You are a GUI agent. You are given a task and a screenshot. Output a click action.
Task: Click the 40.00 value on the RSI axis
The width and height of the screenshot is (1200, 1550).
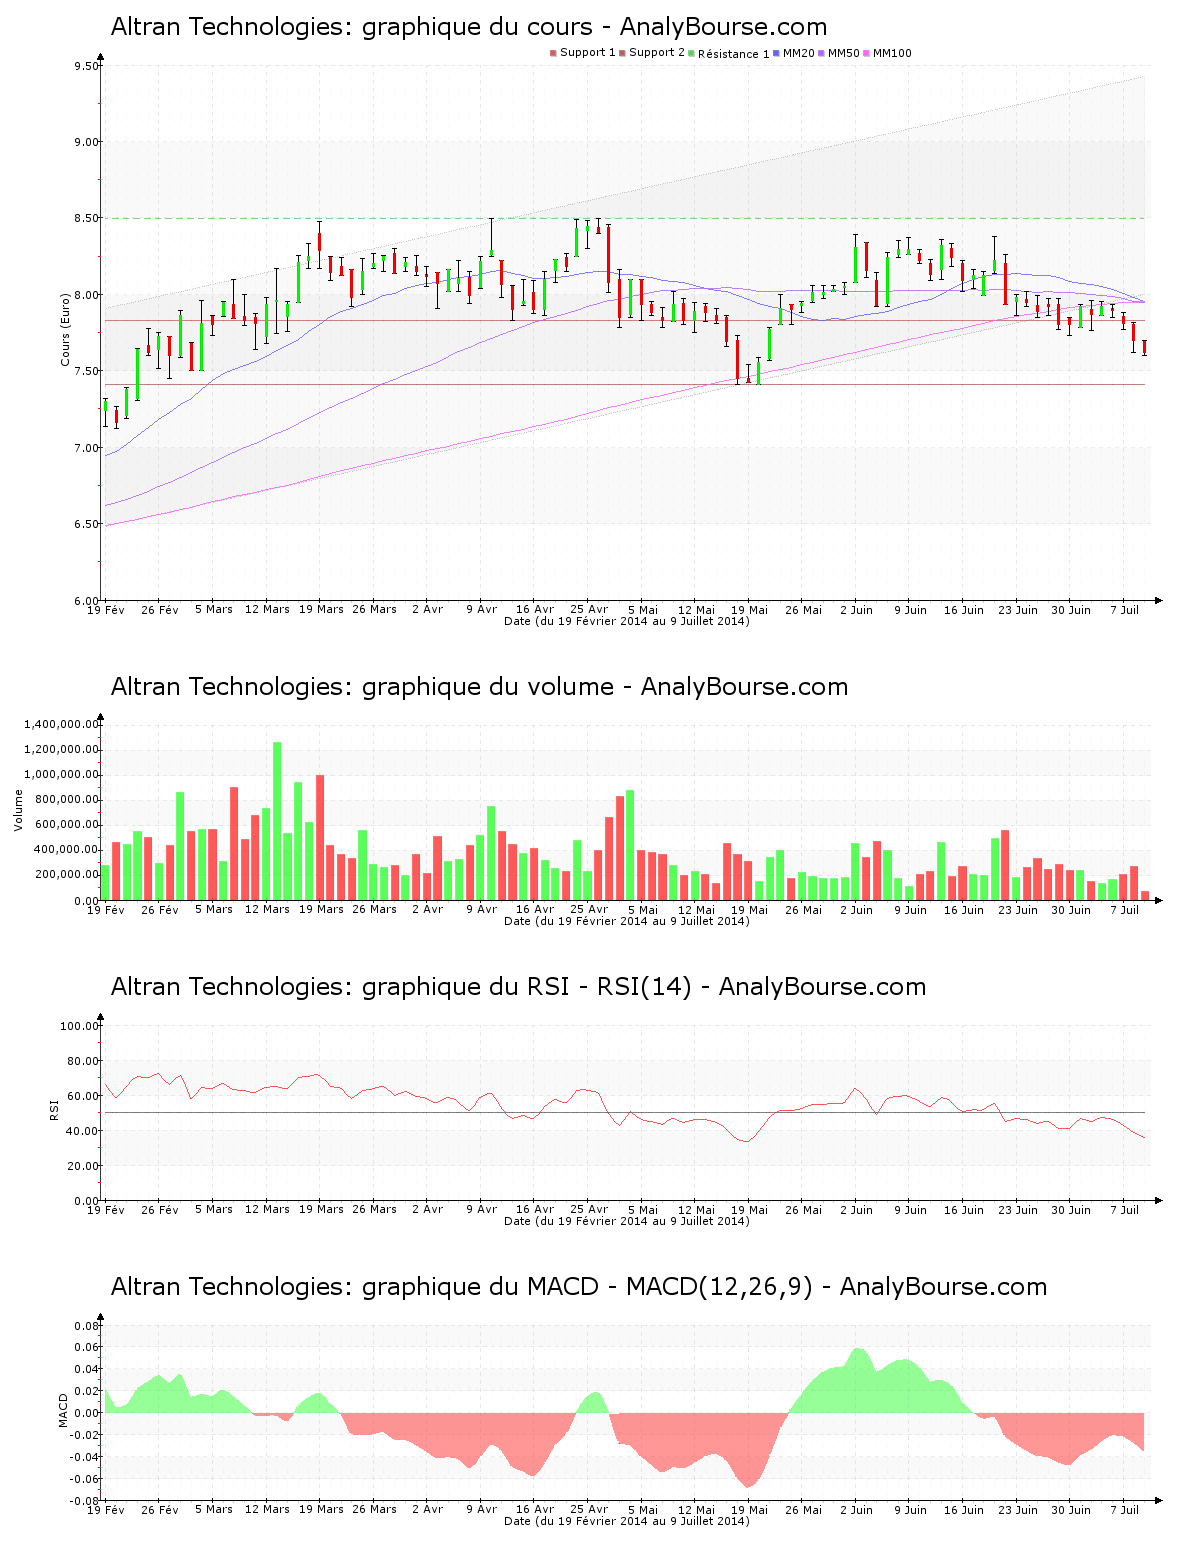(x=84, y=1131)
